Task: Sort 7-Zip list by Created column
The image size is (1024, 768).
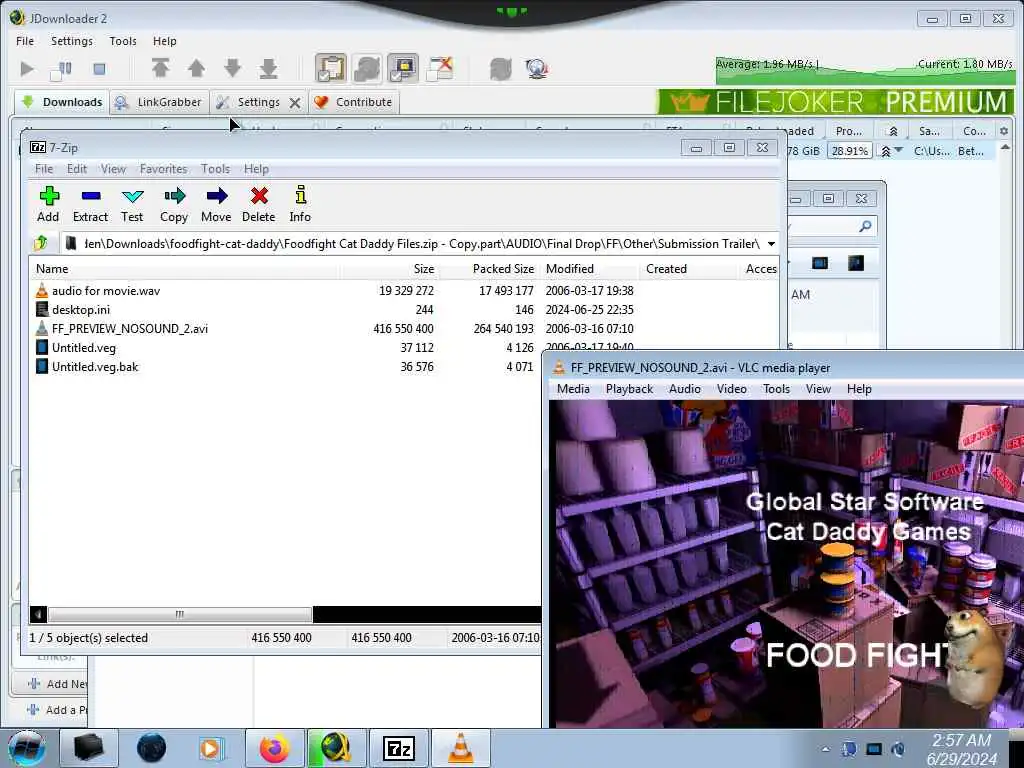Action: click(x=690, y=269)
